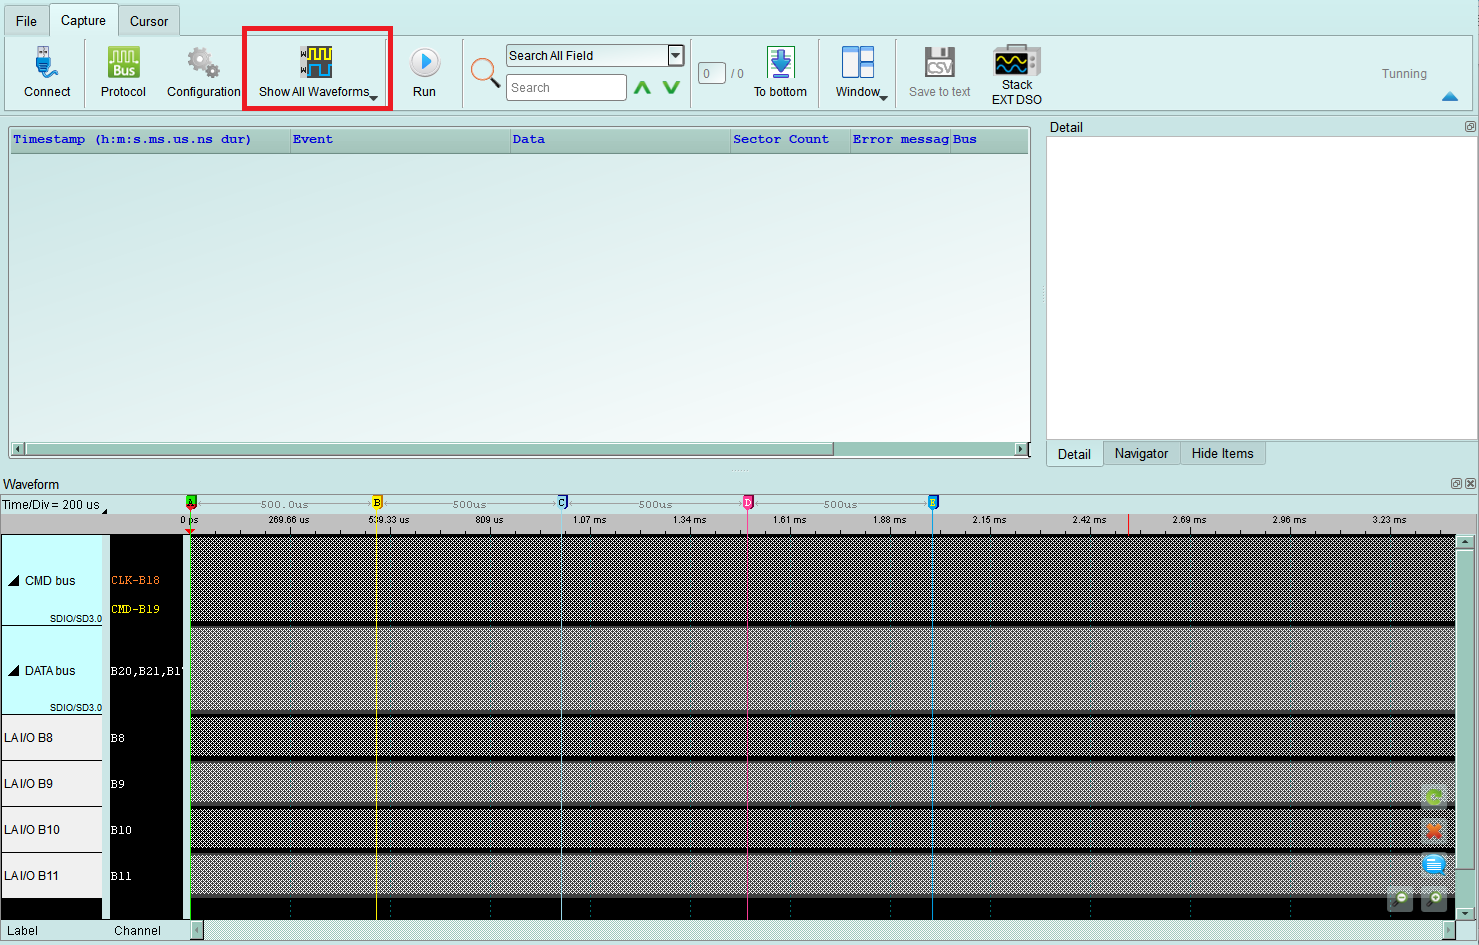Select cursor marker C on the timeline
Image resolution: width=1479 pixels, height=945 pixels.
[x=562, y=502]
